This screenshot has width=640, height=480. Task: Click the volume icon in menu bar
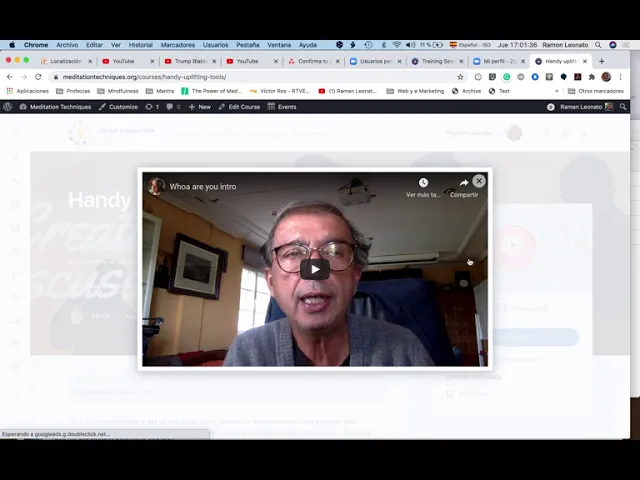[x=410, y=45]
